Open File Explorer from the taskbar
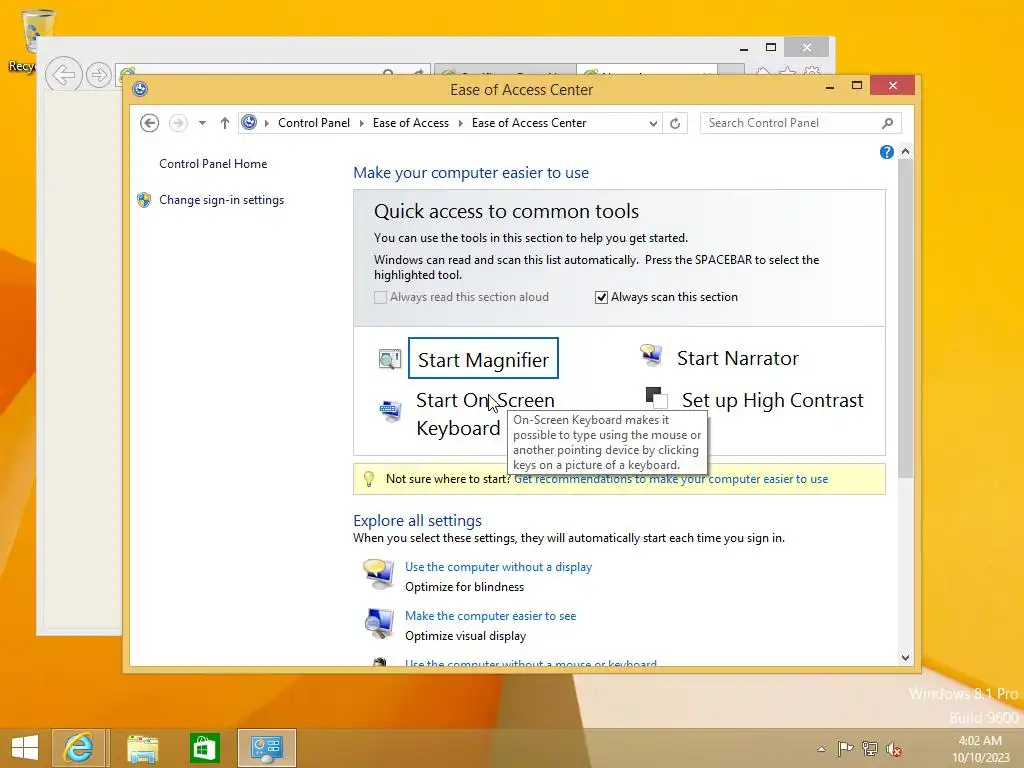The image size is (1024, 768). (143, 748)
